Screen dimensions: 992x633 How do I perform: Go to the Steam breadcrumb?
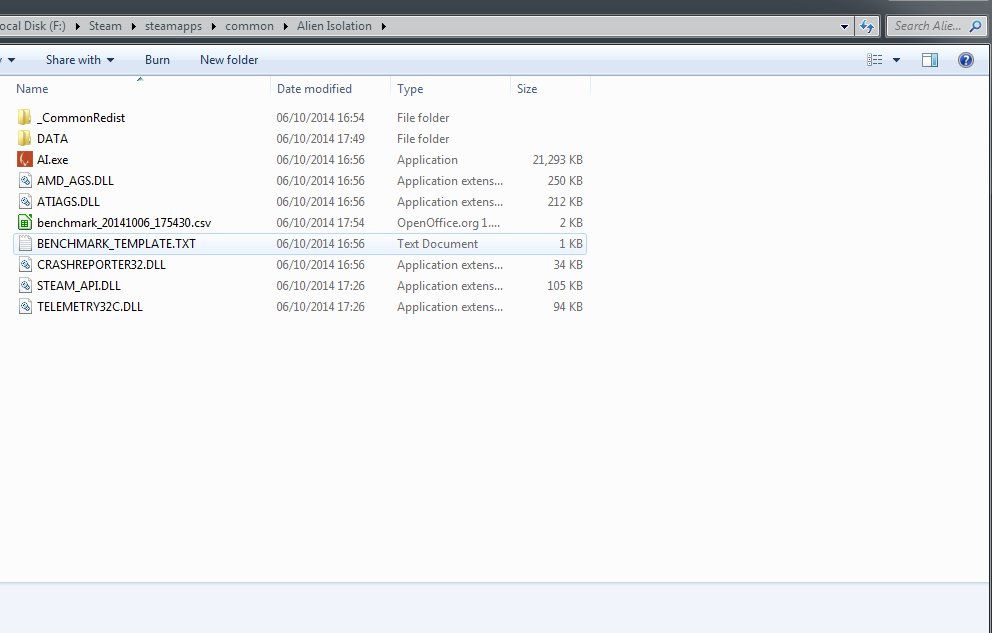105,26
